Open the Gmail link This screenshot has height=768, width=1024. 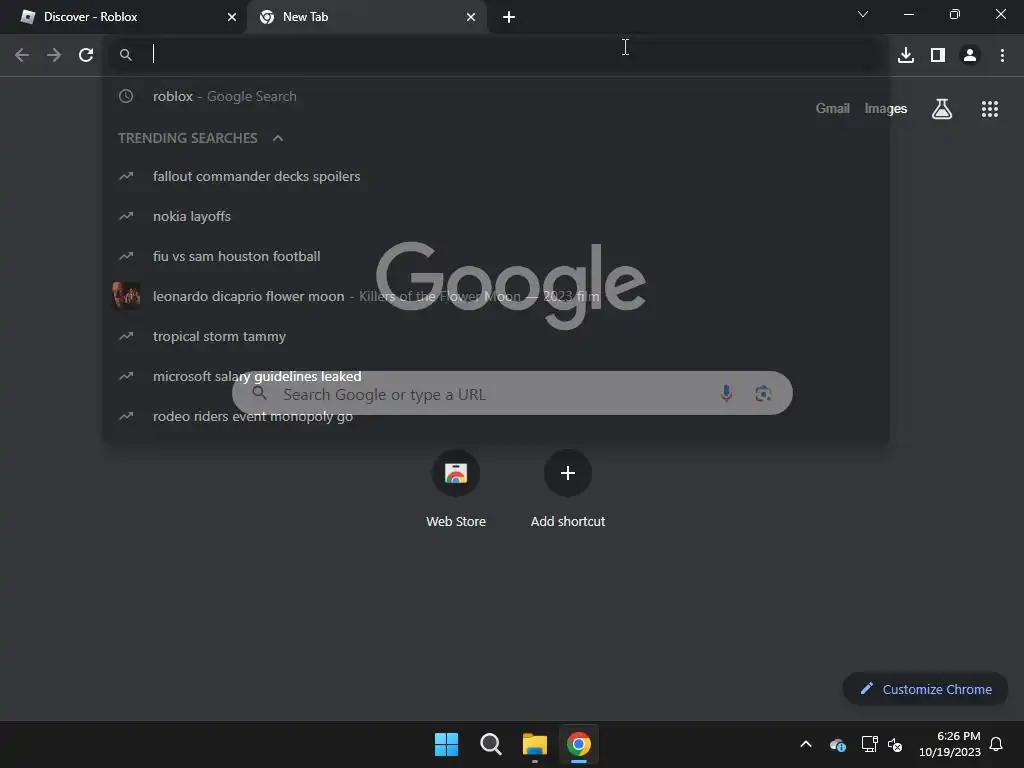(832, 108)
